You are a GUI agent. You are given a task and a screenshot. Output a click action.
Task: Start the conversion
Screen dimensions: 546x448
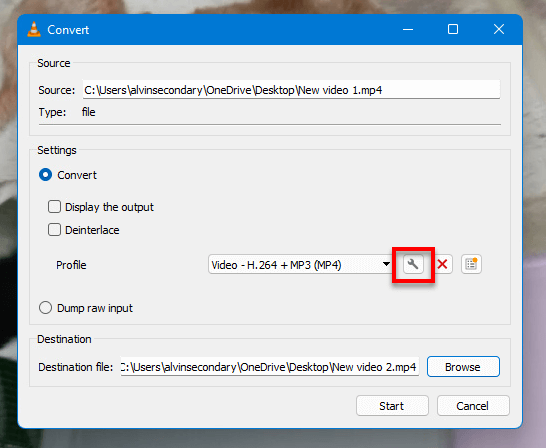coord(392,406)
